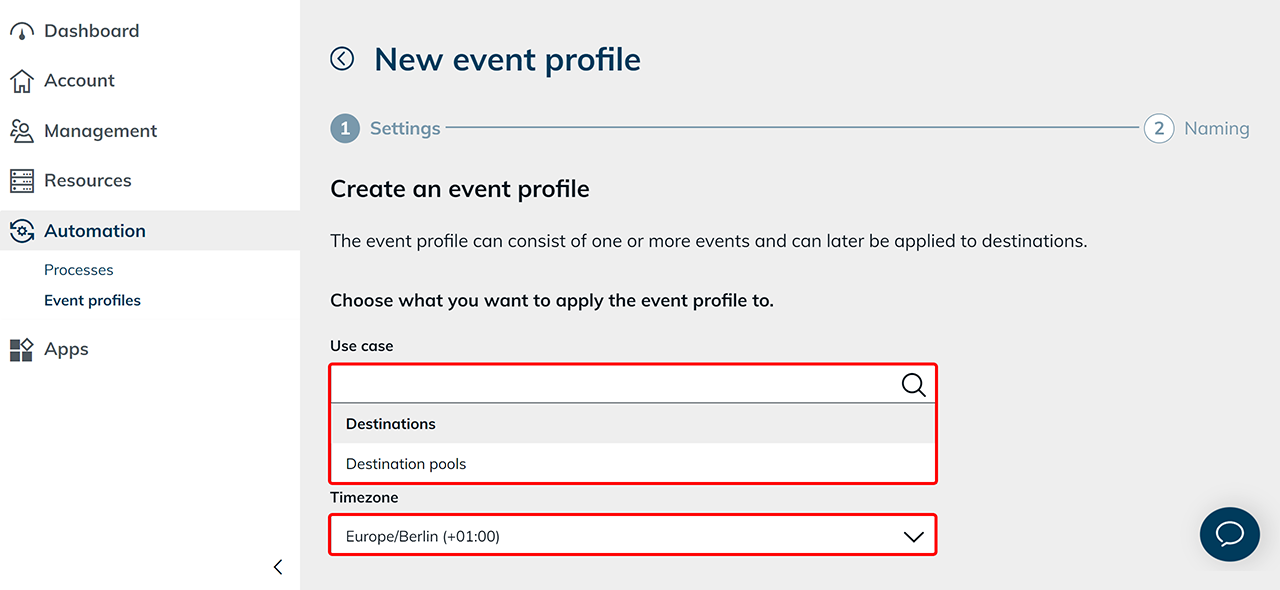Screen dimensions: 1280x590
Task: Click the Resources server rack icon
Action: click(x=21, y=181)
